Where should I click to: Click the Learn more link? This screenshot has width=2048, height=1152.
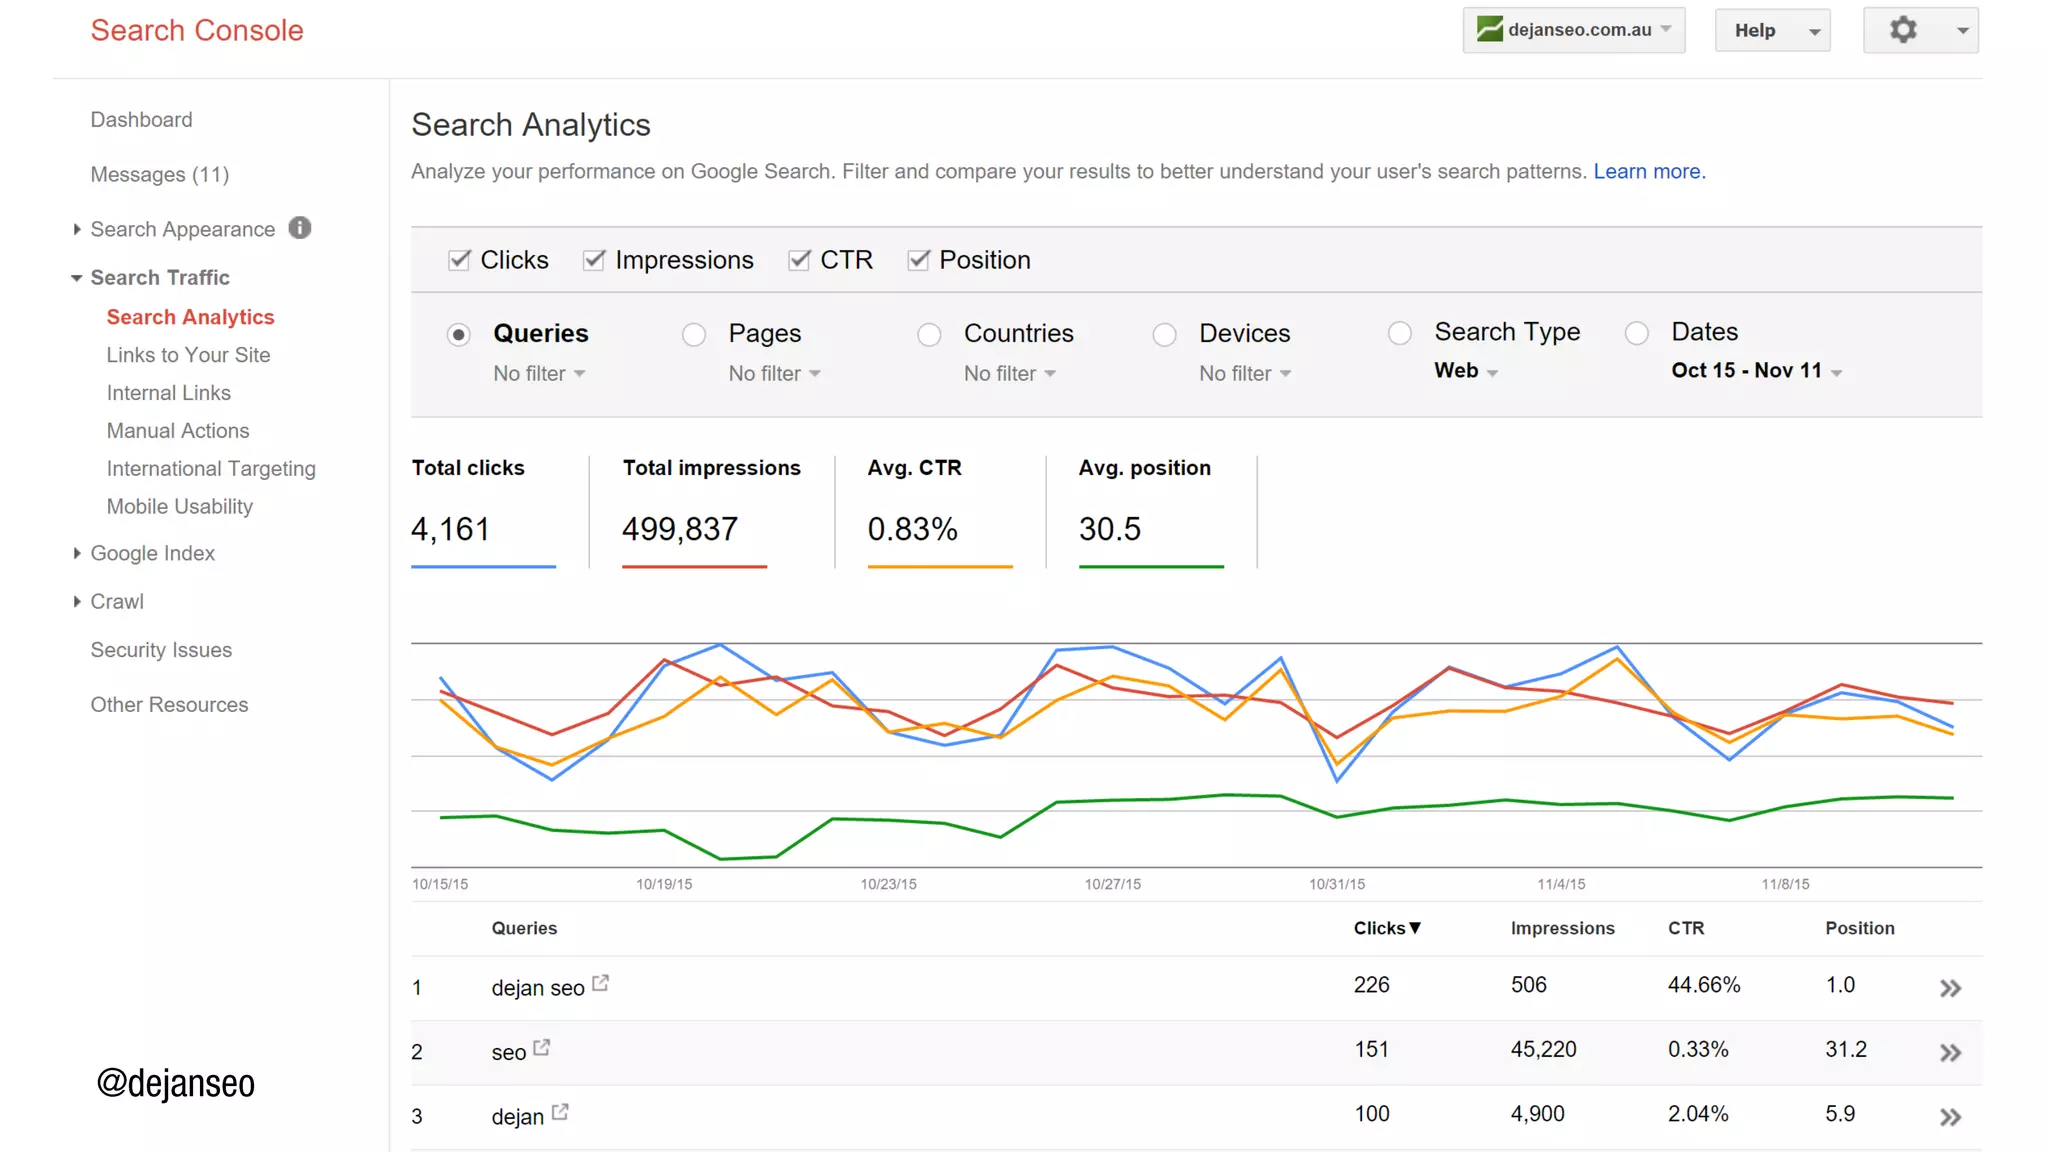[1648, 171]
